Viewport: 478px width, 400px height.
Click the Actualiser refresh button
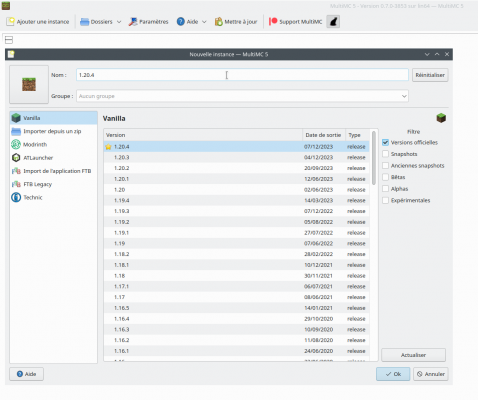click(413, 355)
